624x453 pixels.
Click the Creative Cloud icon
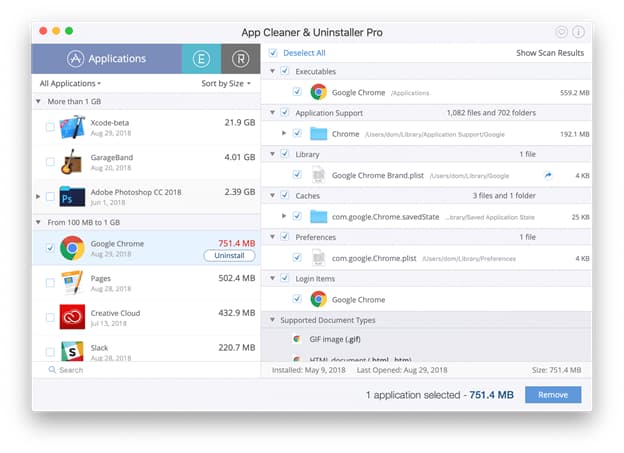pyautogui.click(x=72, y=317)
